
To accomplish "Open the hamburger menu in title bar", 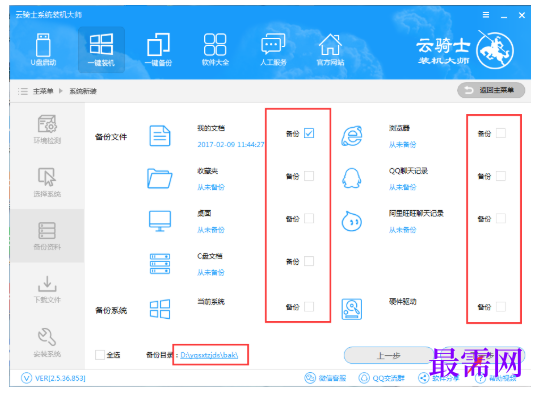I will [x=486, y=15].
